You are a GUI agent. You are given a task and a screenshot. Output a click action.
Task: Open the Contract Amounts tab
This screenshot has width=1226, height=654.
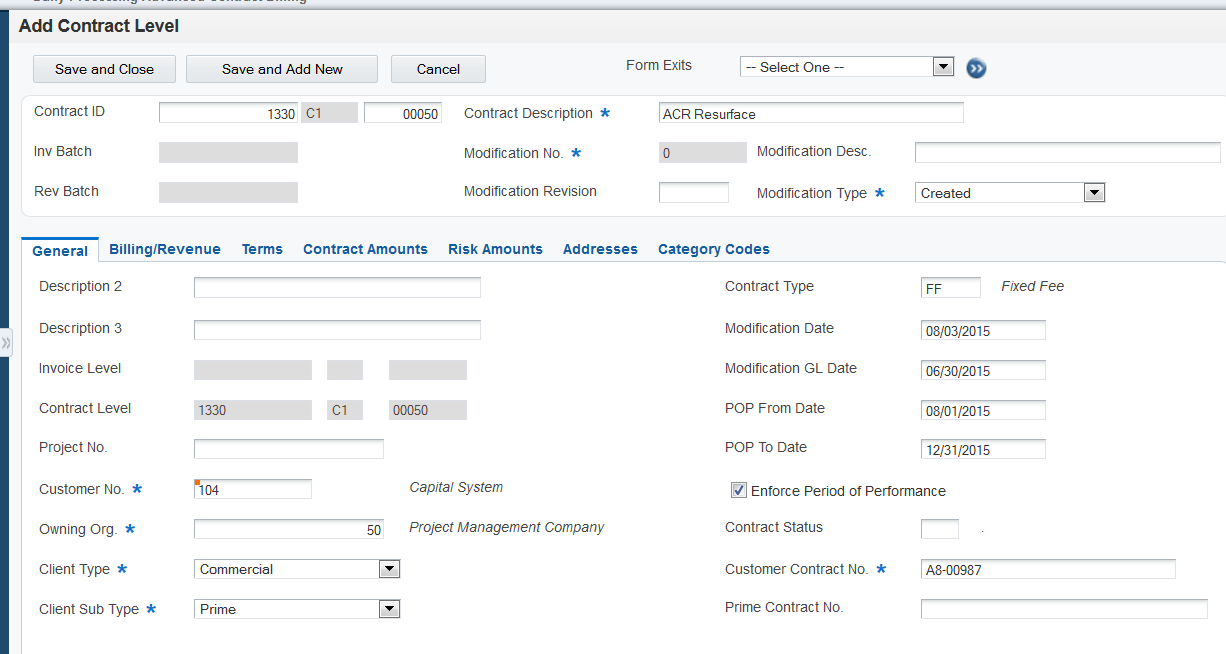365,249
